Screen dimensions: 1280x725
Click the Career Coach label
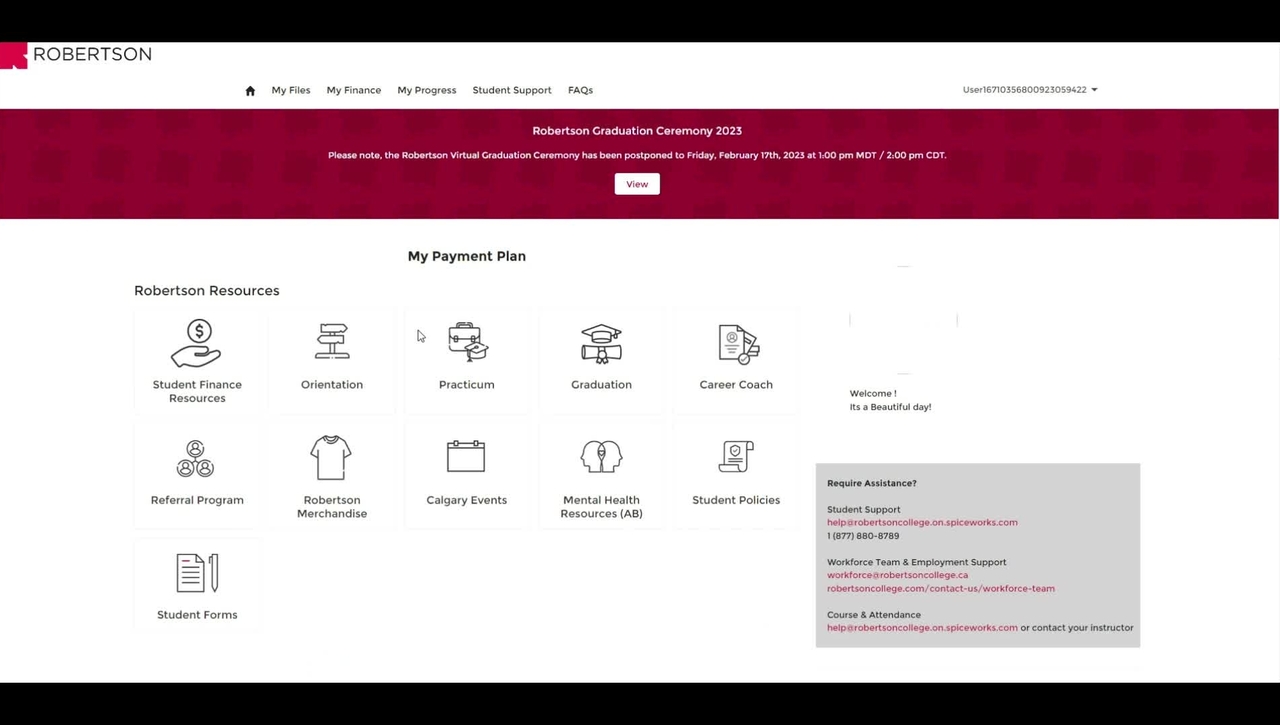(x=736, y=385)
